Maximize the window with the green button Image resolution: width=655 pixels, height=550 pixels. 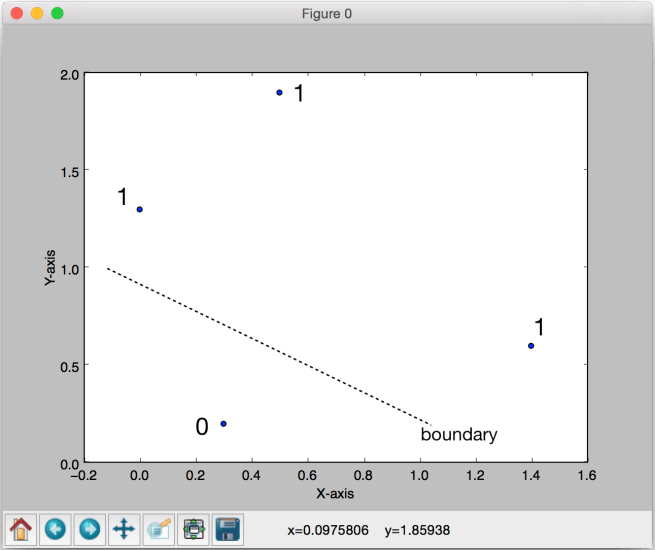coord(57,13)
